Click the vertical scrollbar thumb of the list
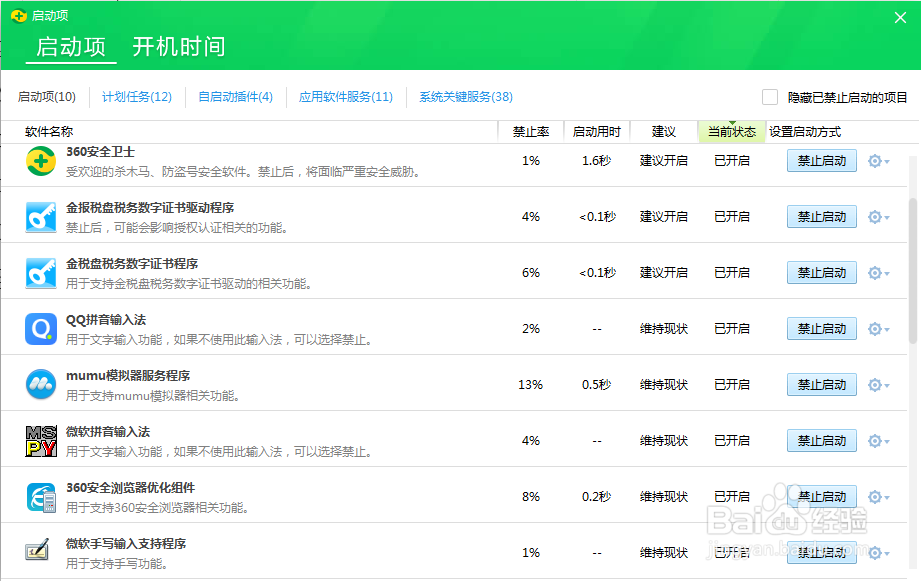Viewport: 921px width, 581px height. [913, 270]
